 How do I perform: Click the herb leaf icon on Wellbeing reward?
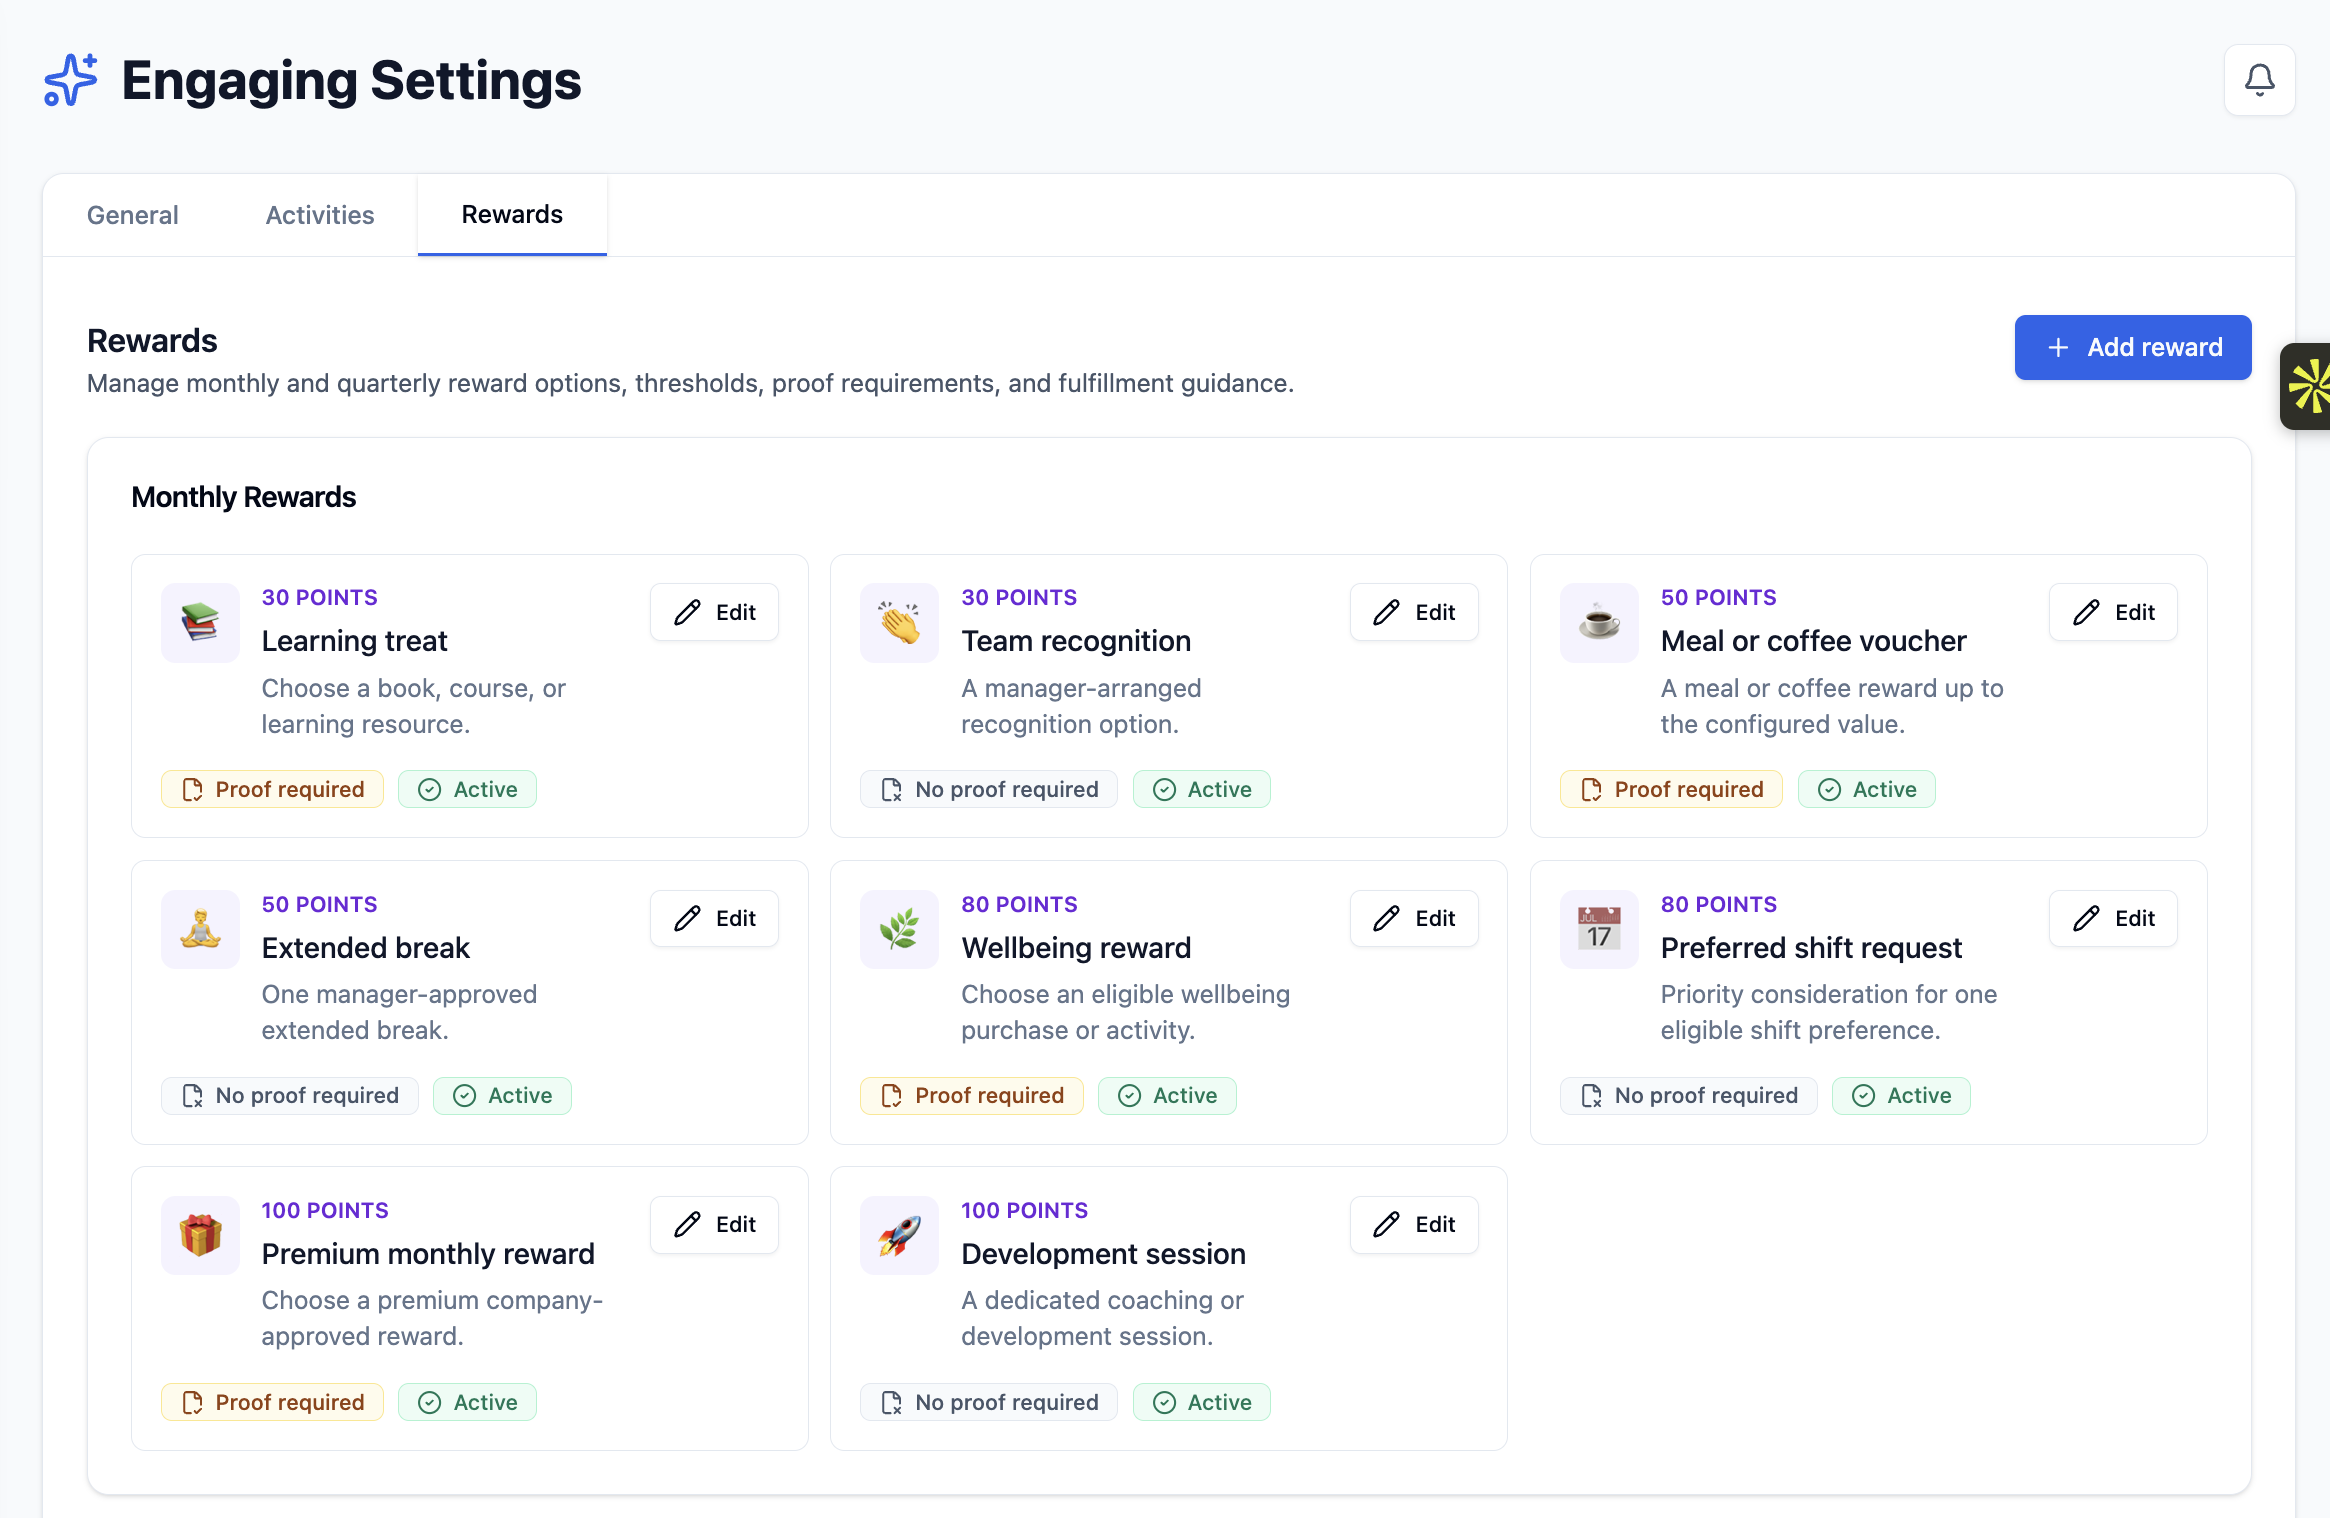(899, 929)
